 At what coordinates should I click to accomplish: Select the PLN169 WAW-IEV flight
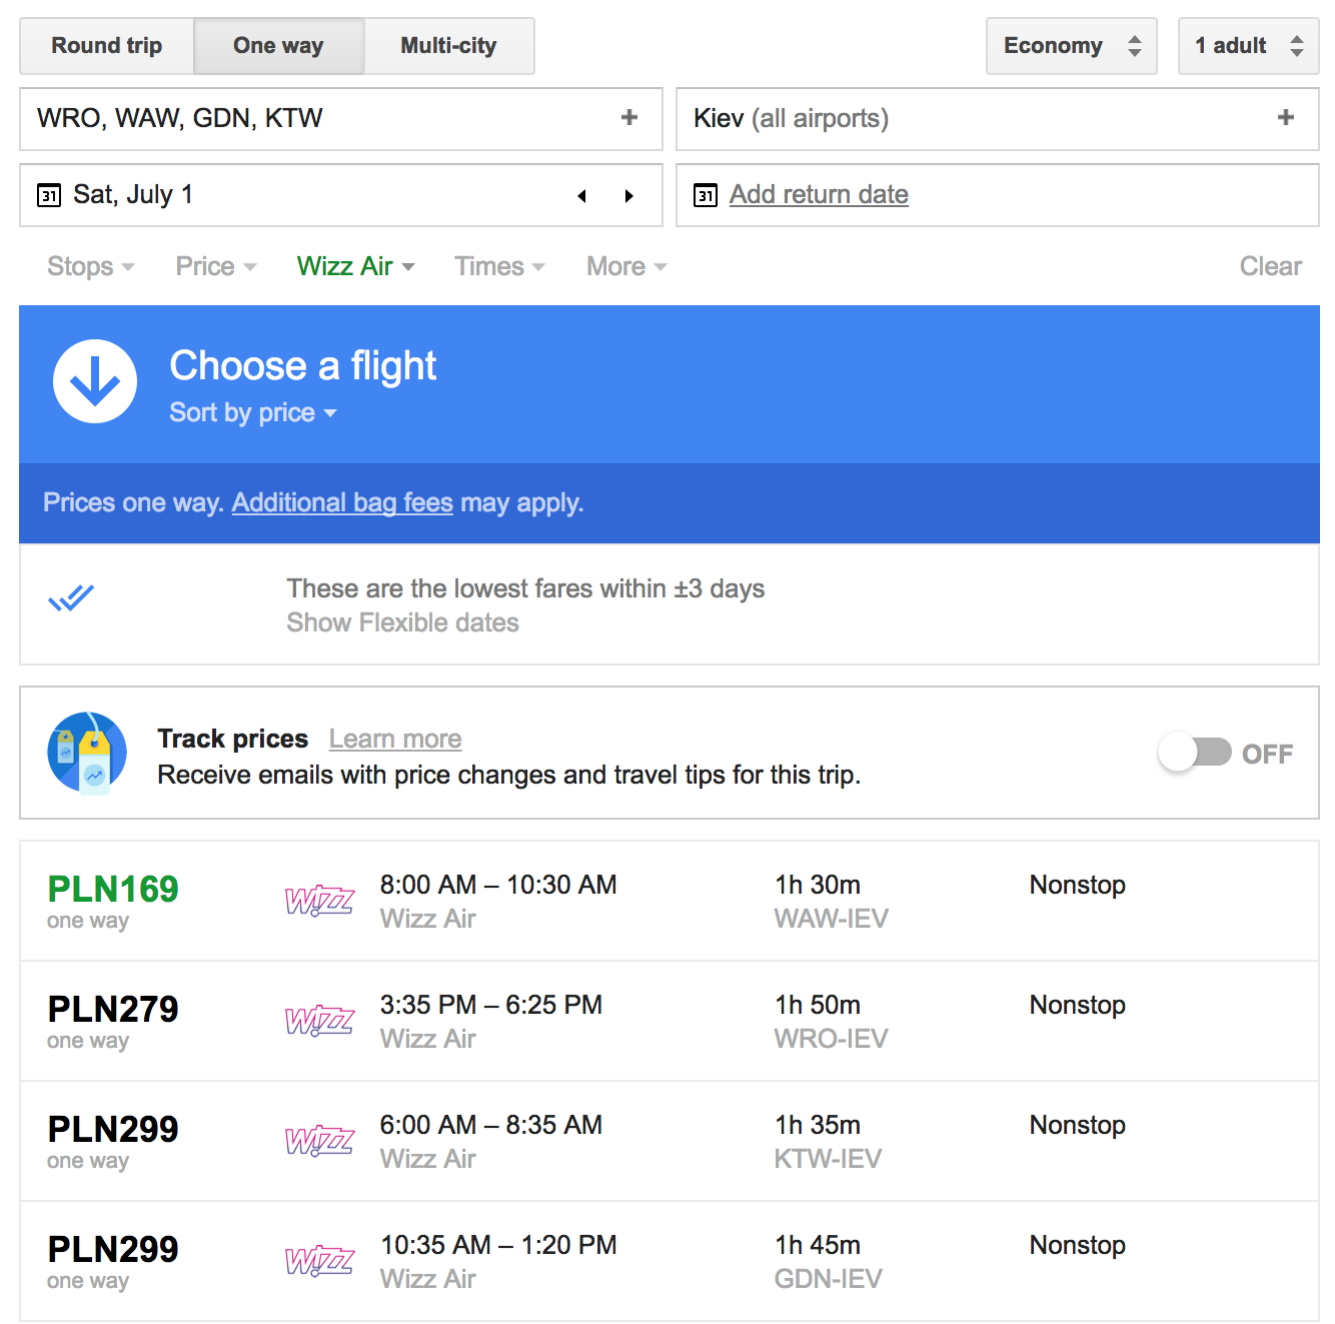[668, 901]
